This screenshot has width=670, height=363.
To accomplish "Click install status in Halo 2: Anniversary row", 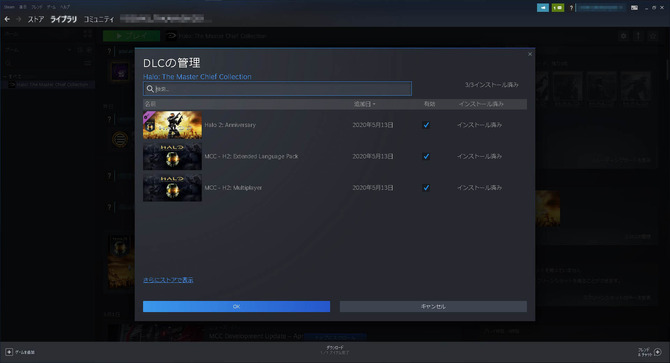I will [479, 125].
